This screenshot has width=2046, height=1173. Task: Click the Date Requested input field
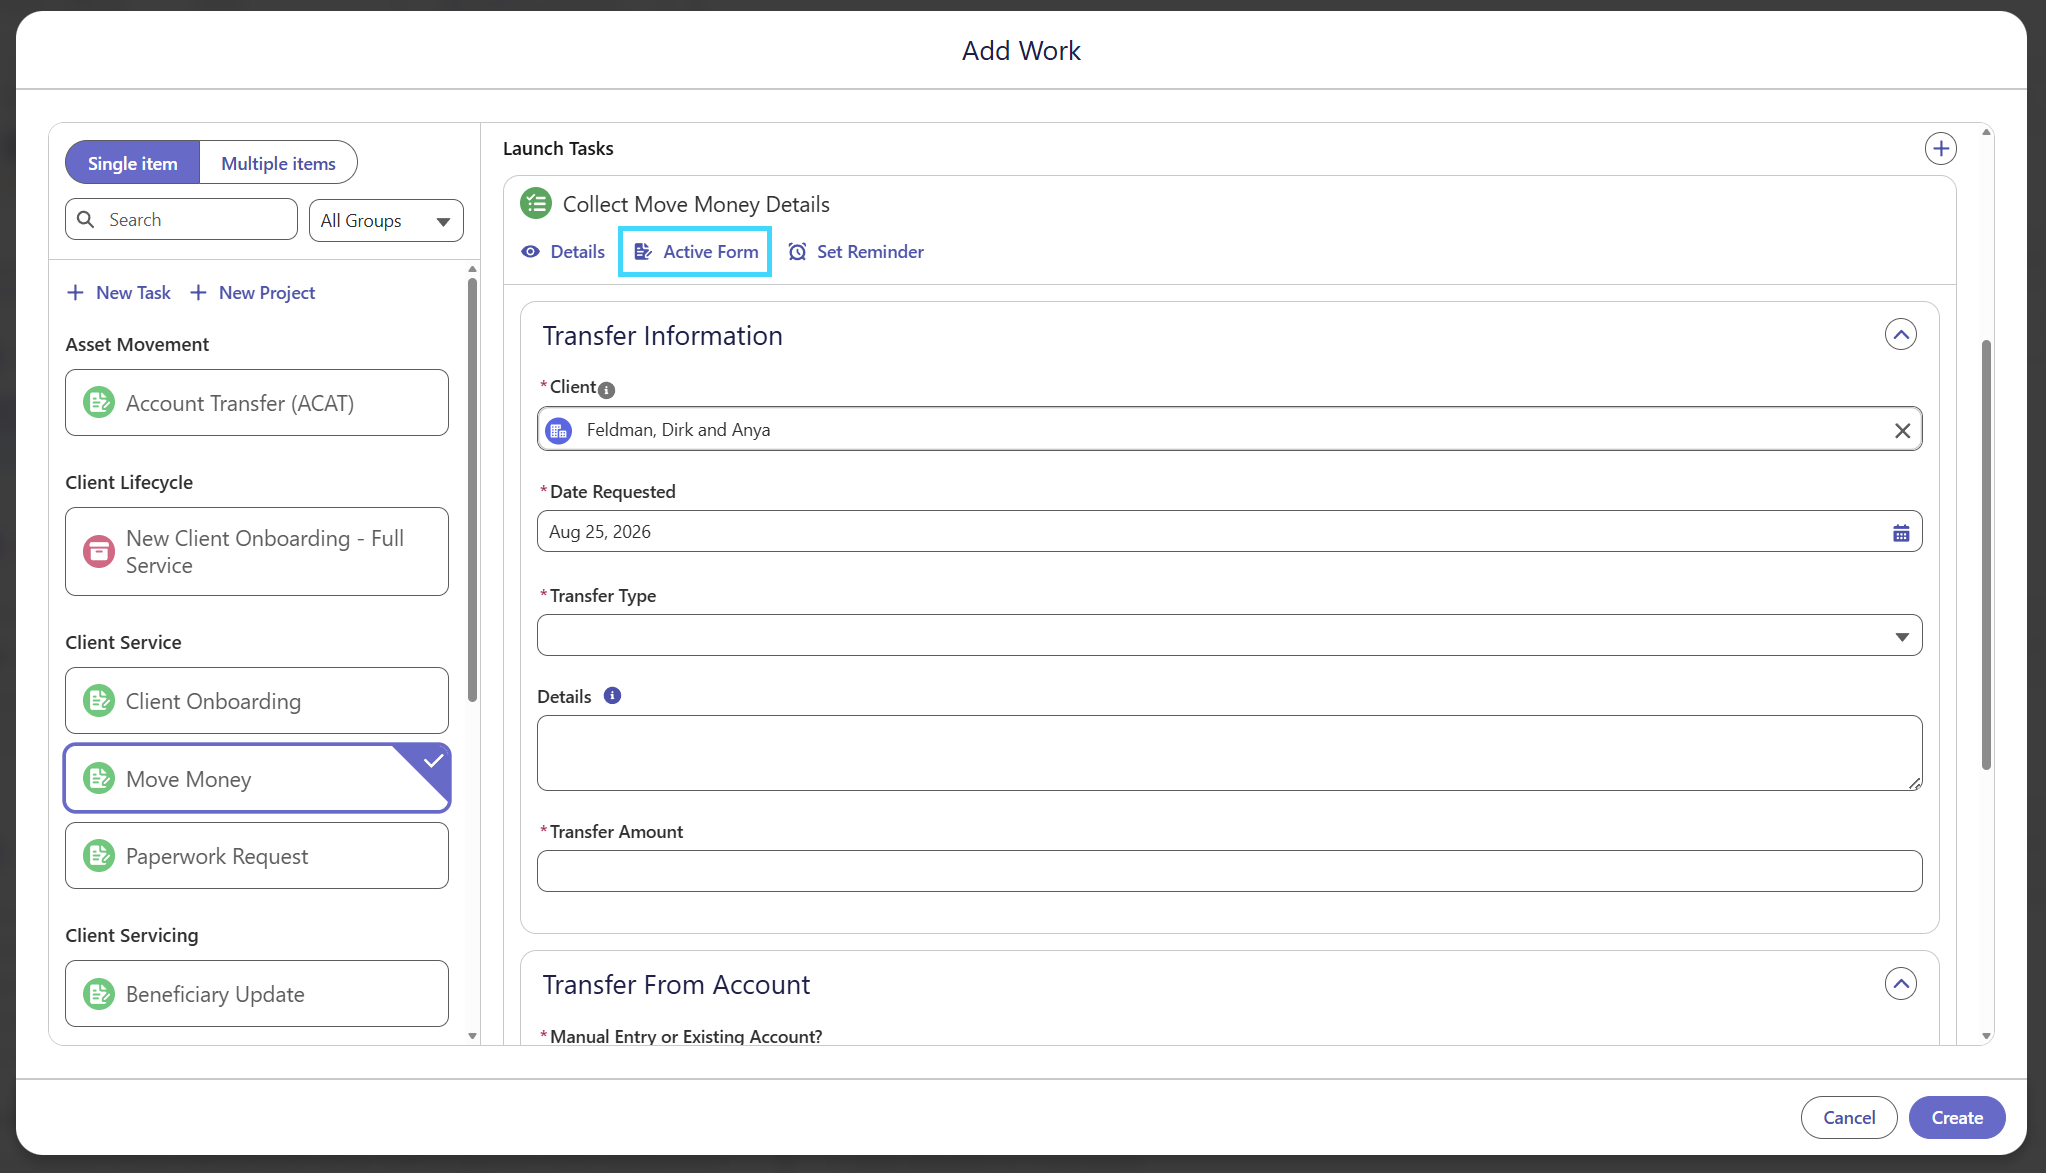pos(1229,532)
